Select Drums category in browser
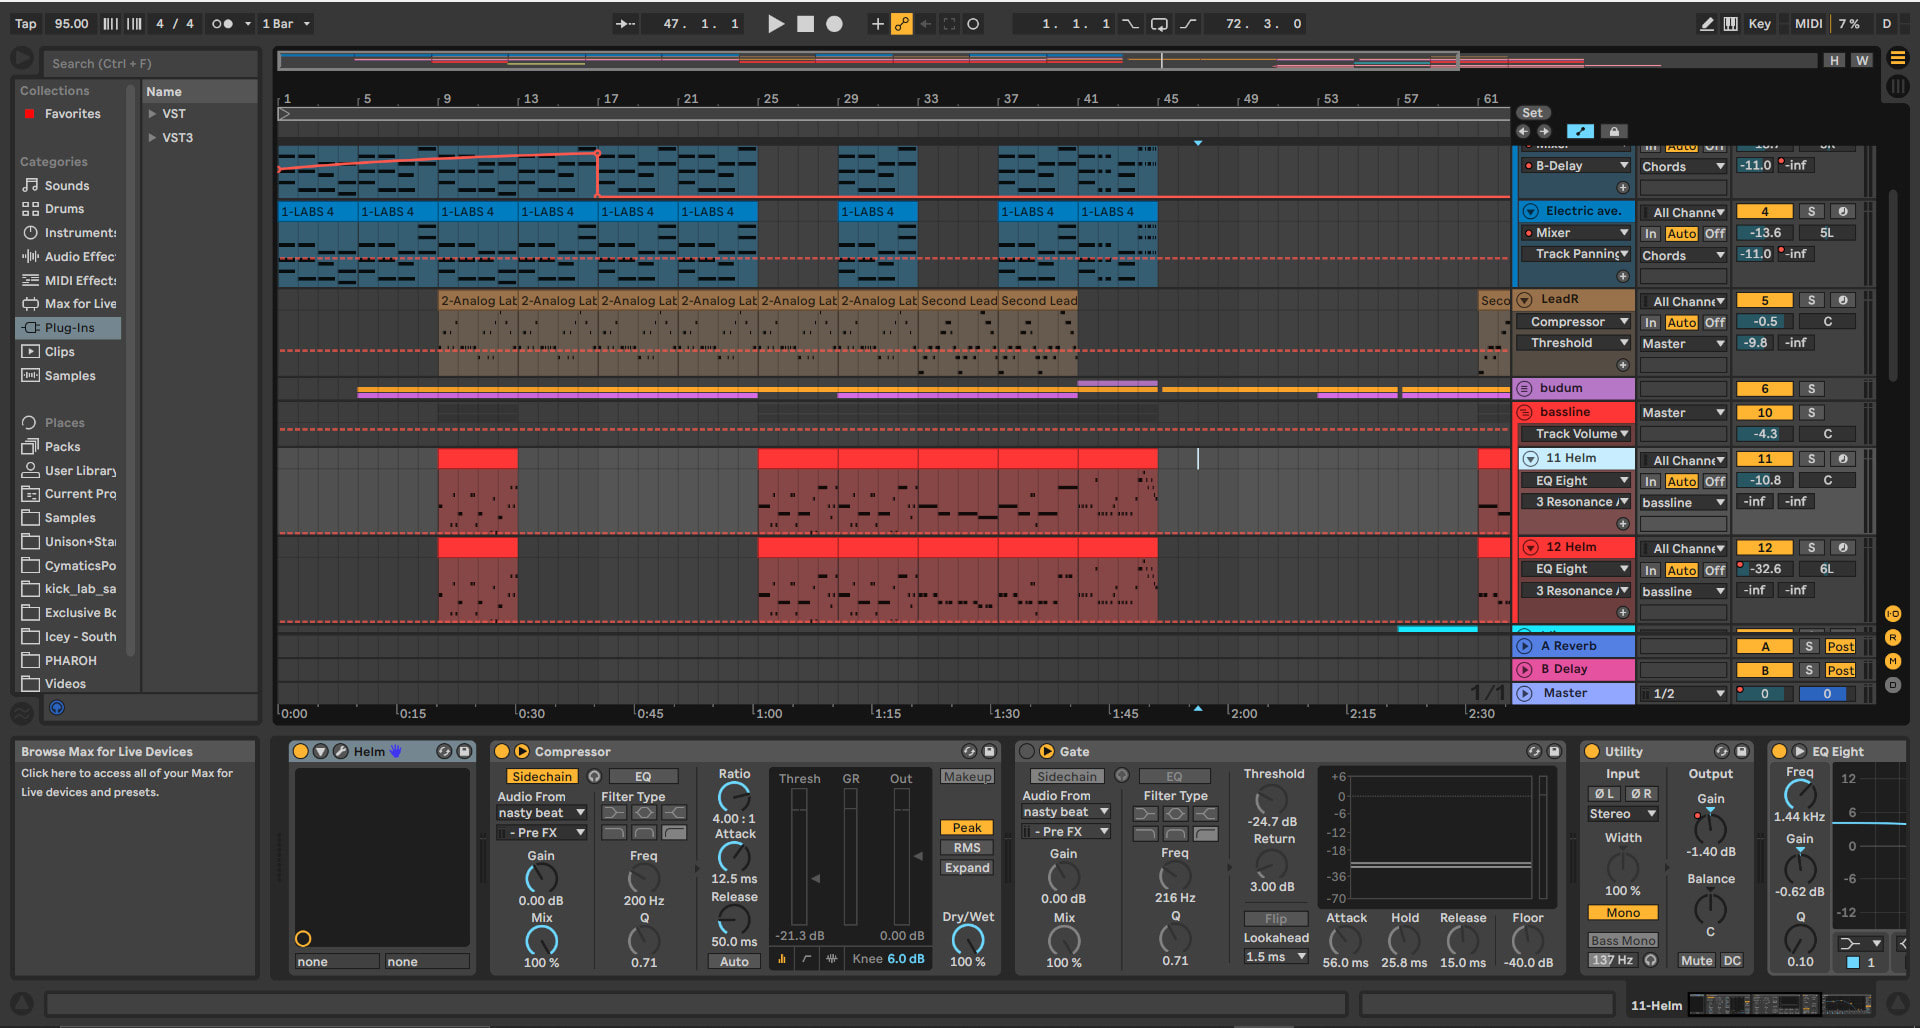 tap(64, 209)
